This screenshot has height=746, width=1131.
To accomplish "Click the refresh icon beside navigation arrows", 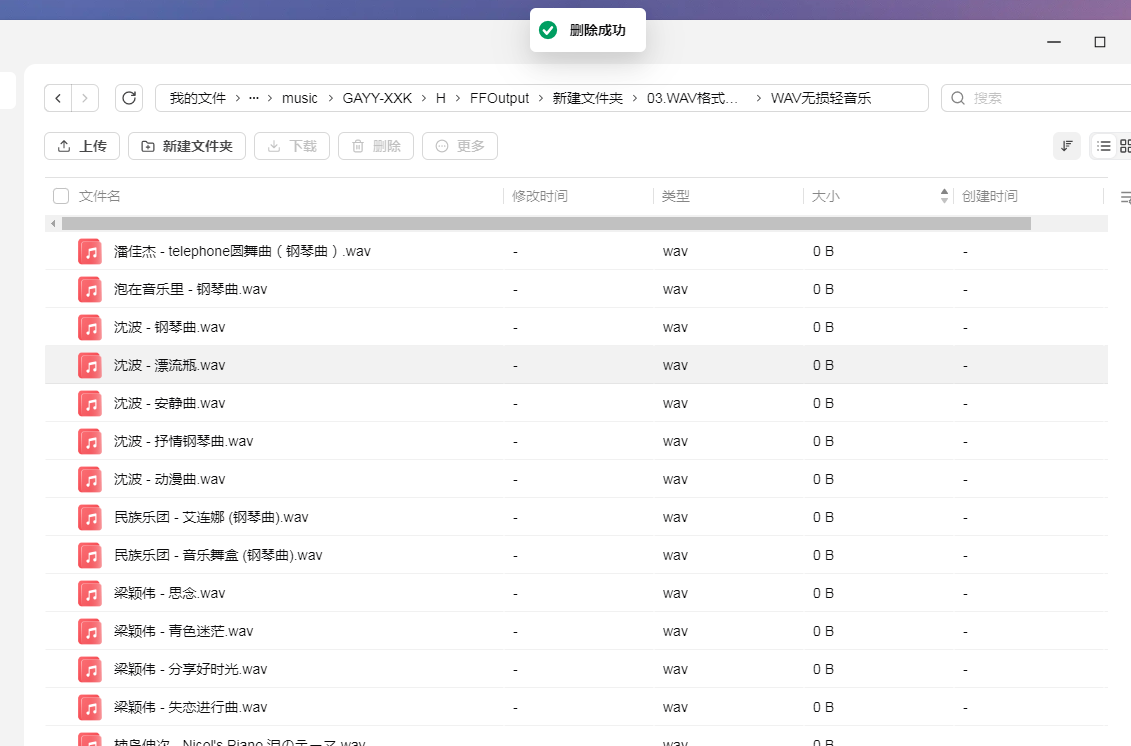I will [x=129, y=98].
